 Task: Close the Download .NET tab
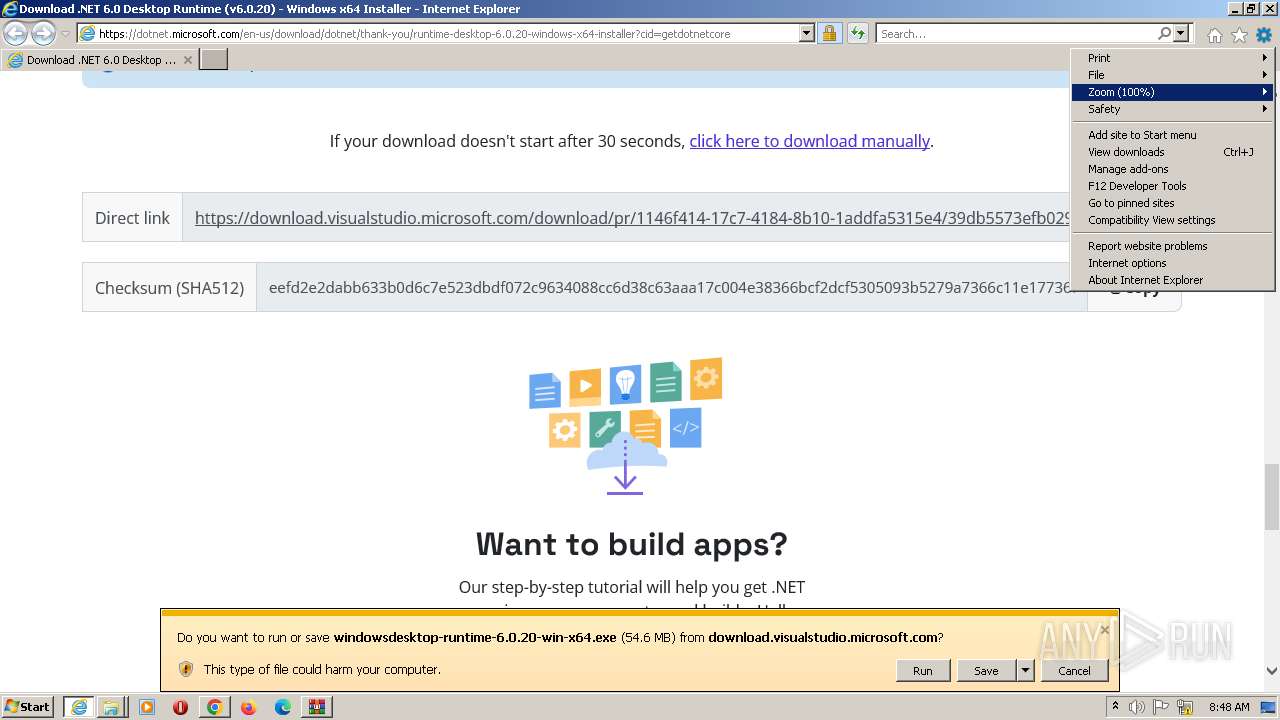point(187,60)
